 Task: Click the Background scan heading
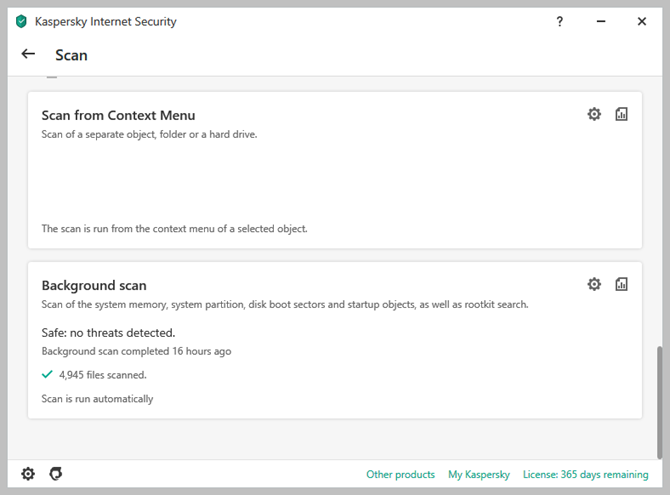coord(94,285)
